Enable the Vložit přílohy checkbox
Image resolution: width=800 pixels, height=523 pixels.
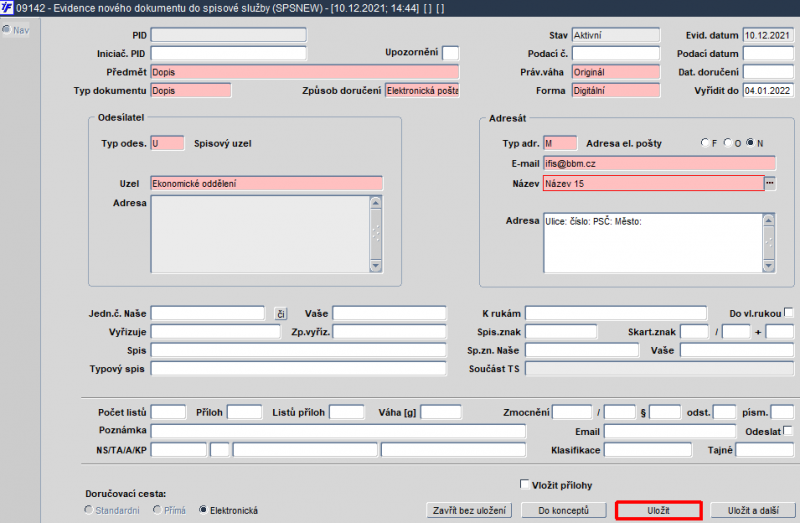524,484
